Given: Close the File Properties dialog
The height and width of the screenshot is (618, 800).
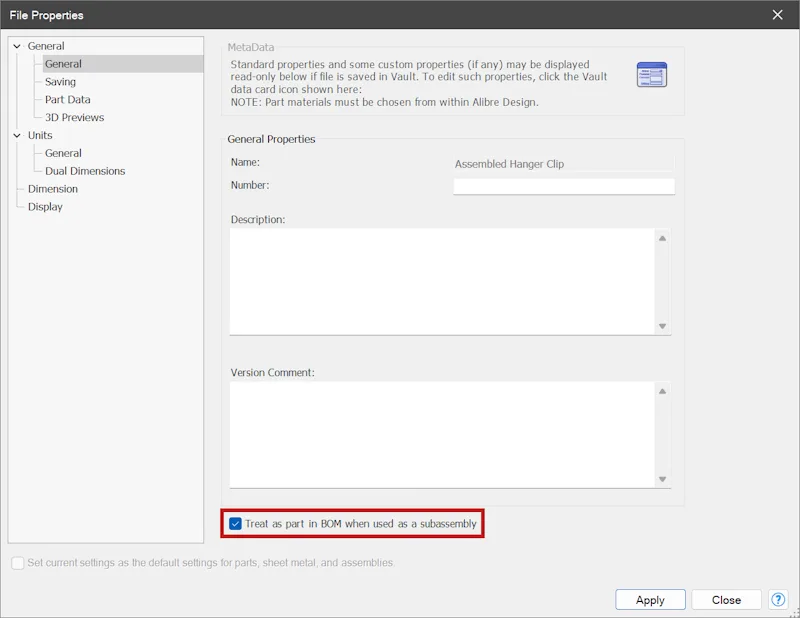Looking at the screenshot, I should click(777, 15).
